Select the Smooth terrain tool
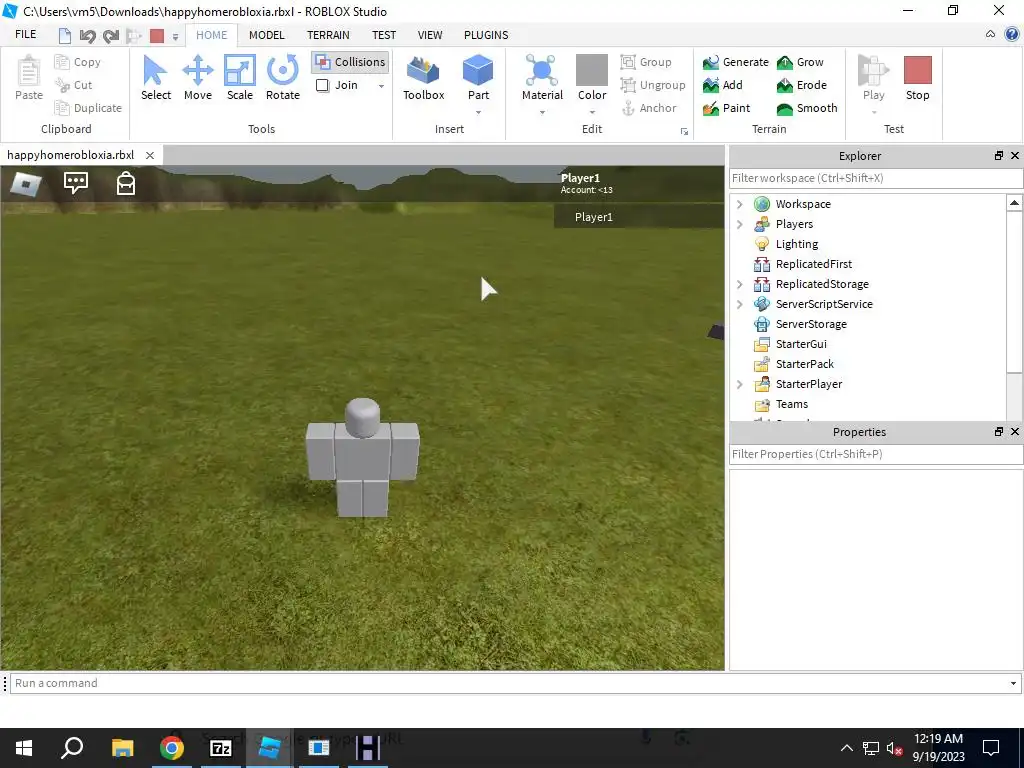1024x768 pixels. pos(807,108)
